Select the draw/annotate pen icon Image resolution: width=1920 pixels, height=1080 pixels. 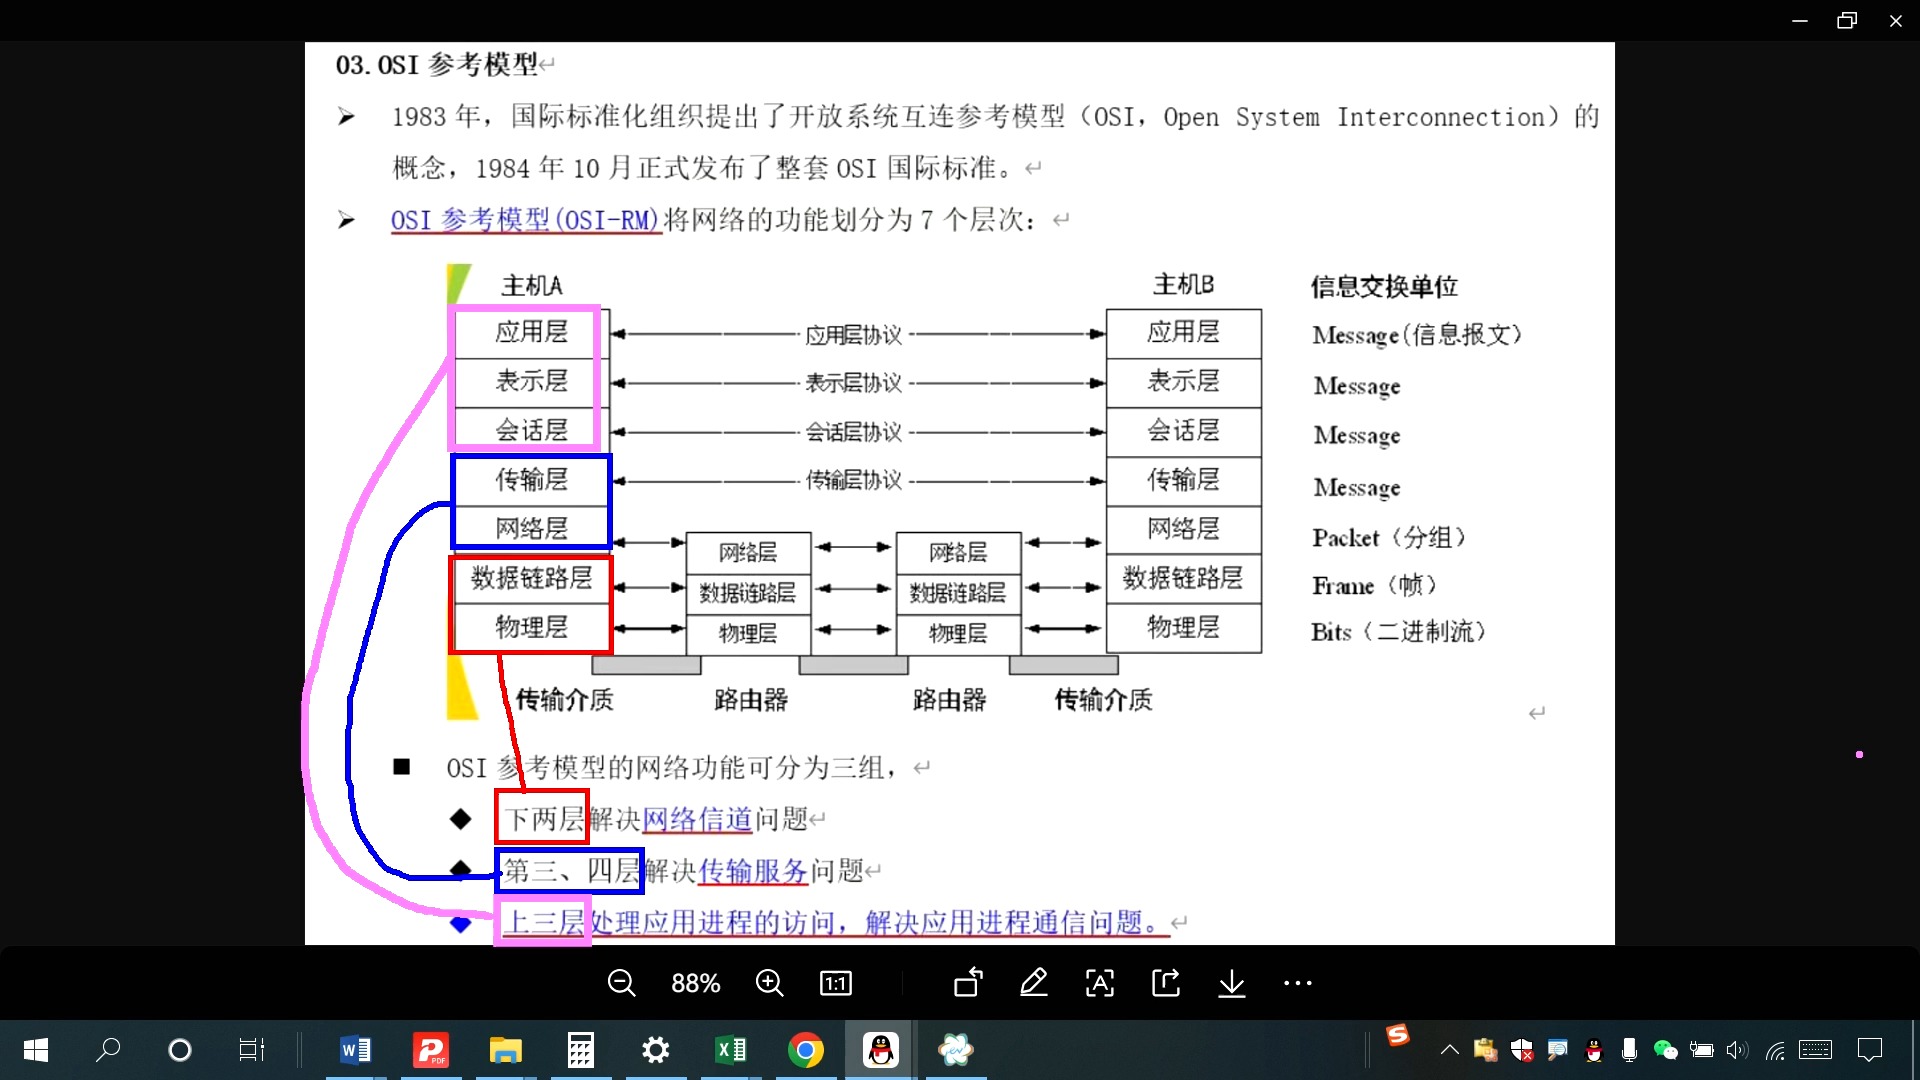click(1033, 982)
